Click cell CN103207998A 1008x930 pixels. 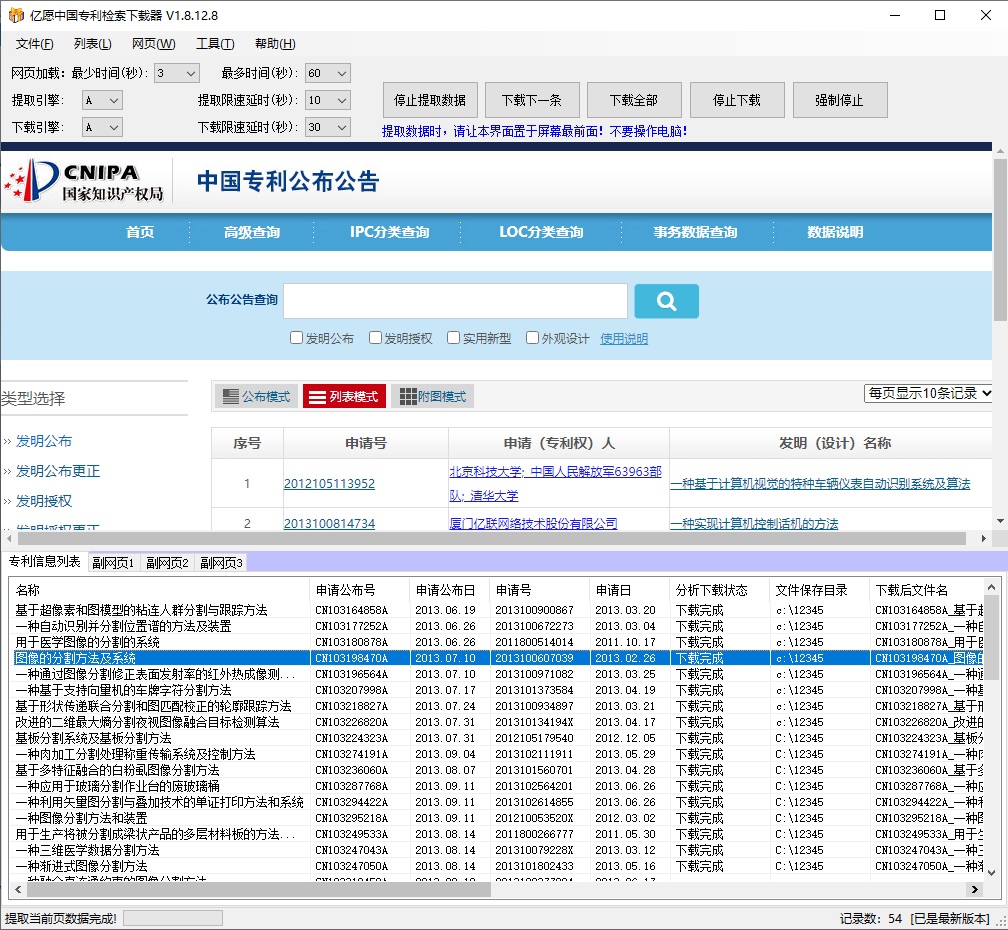[352, 690]
